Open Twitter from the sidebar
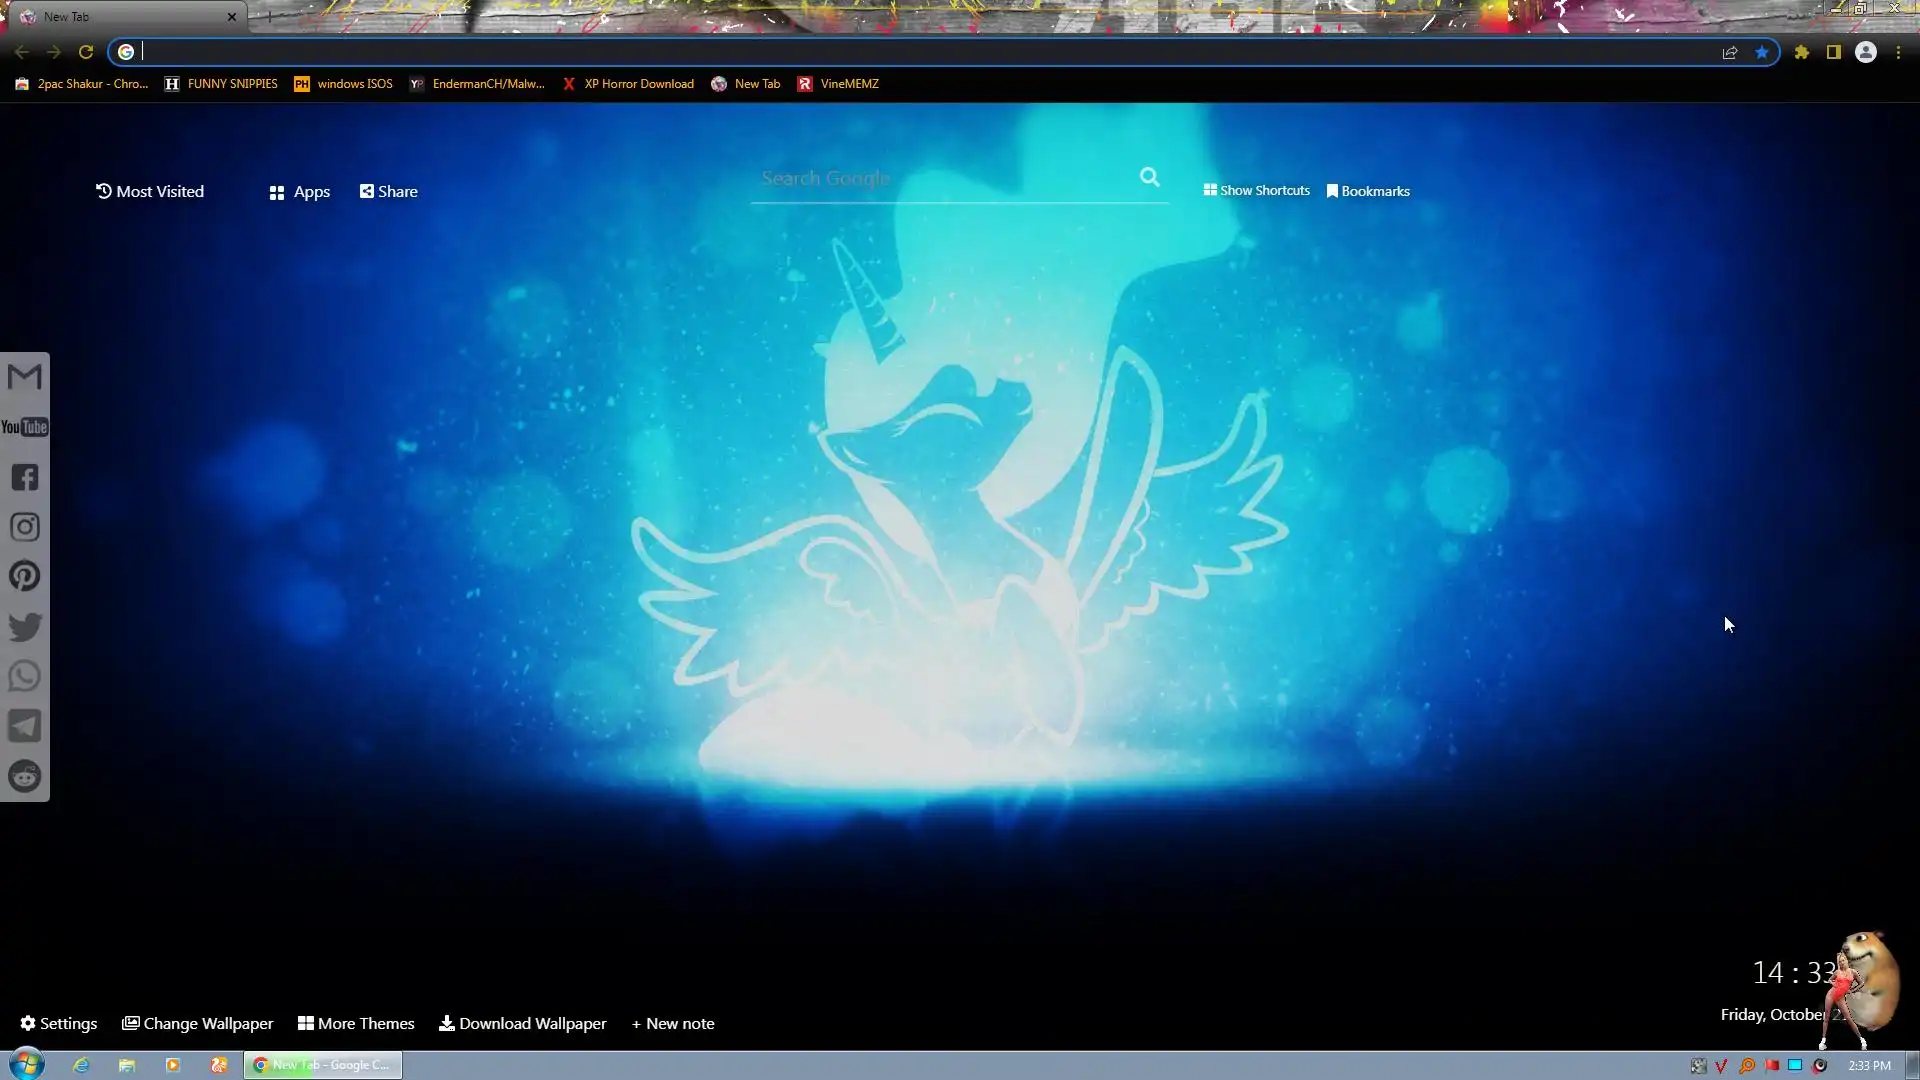The image size is (1920, 1080). 24,627
